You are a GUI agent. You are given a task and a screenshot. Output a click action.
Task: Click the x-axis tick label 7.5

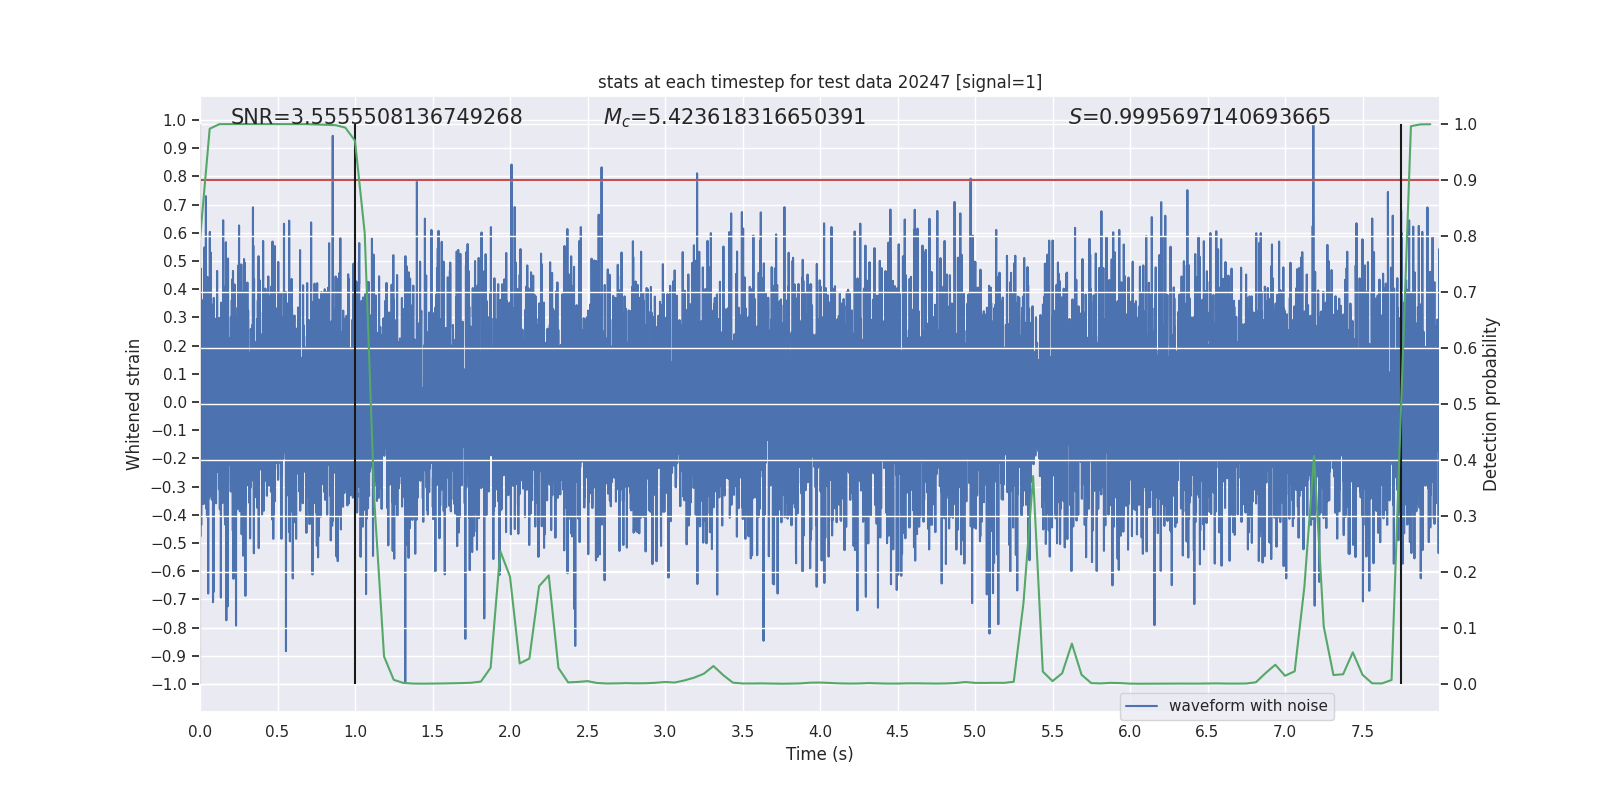(x=1362, y=731)
